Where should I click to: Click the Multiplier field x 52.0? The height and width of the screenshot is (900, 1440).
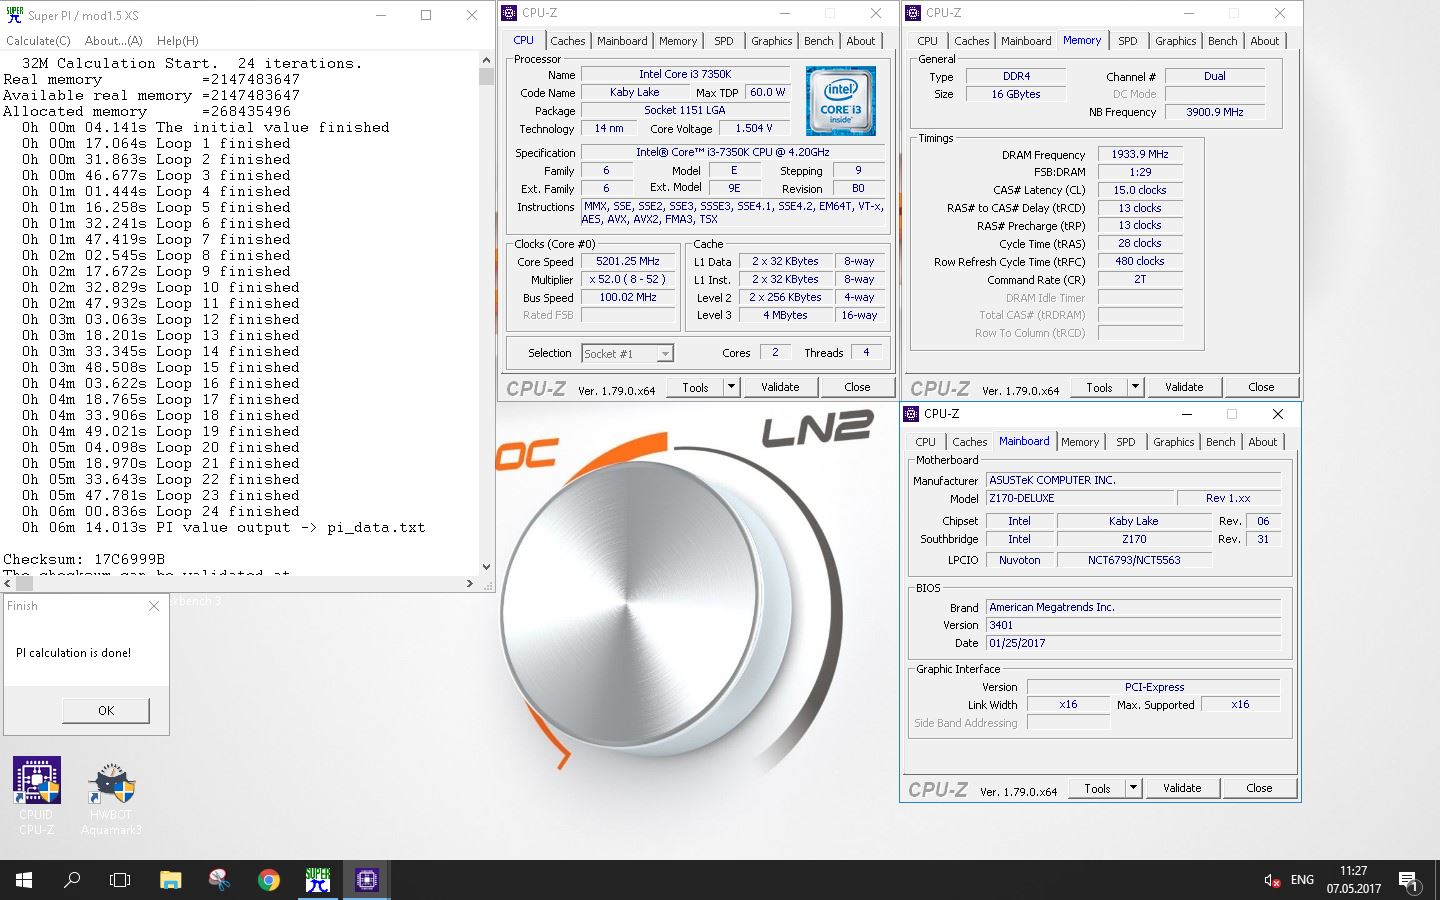(628, 280)
